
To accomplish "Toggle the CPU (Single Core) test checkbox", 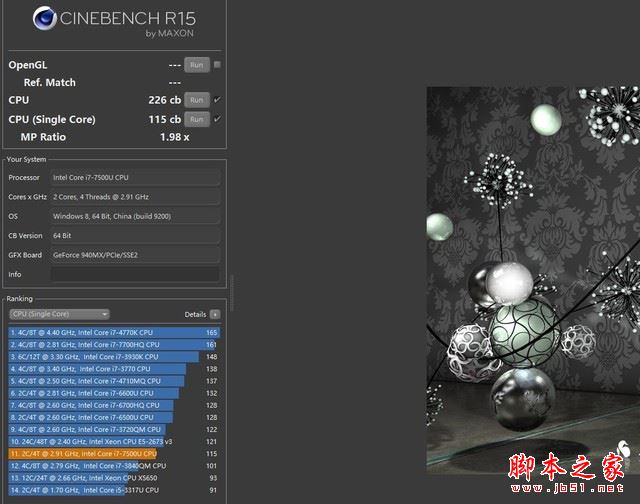I will [217, 119].
